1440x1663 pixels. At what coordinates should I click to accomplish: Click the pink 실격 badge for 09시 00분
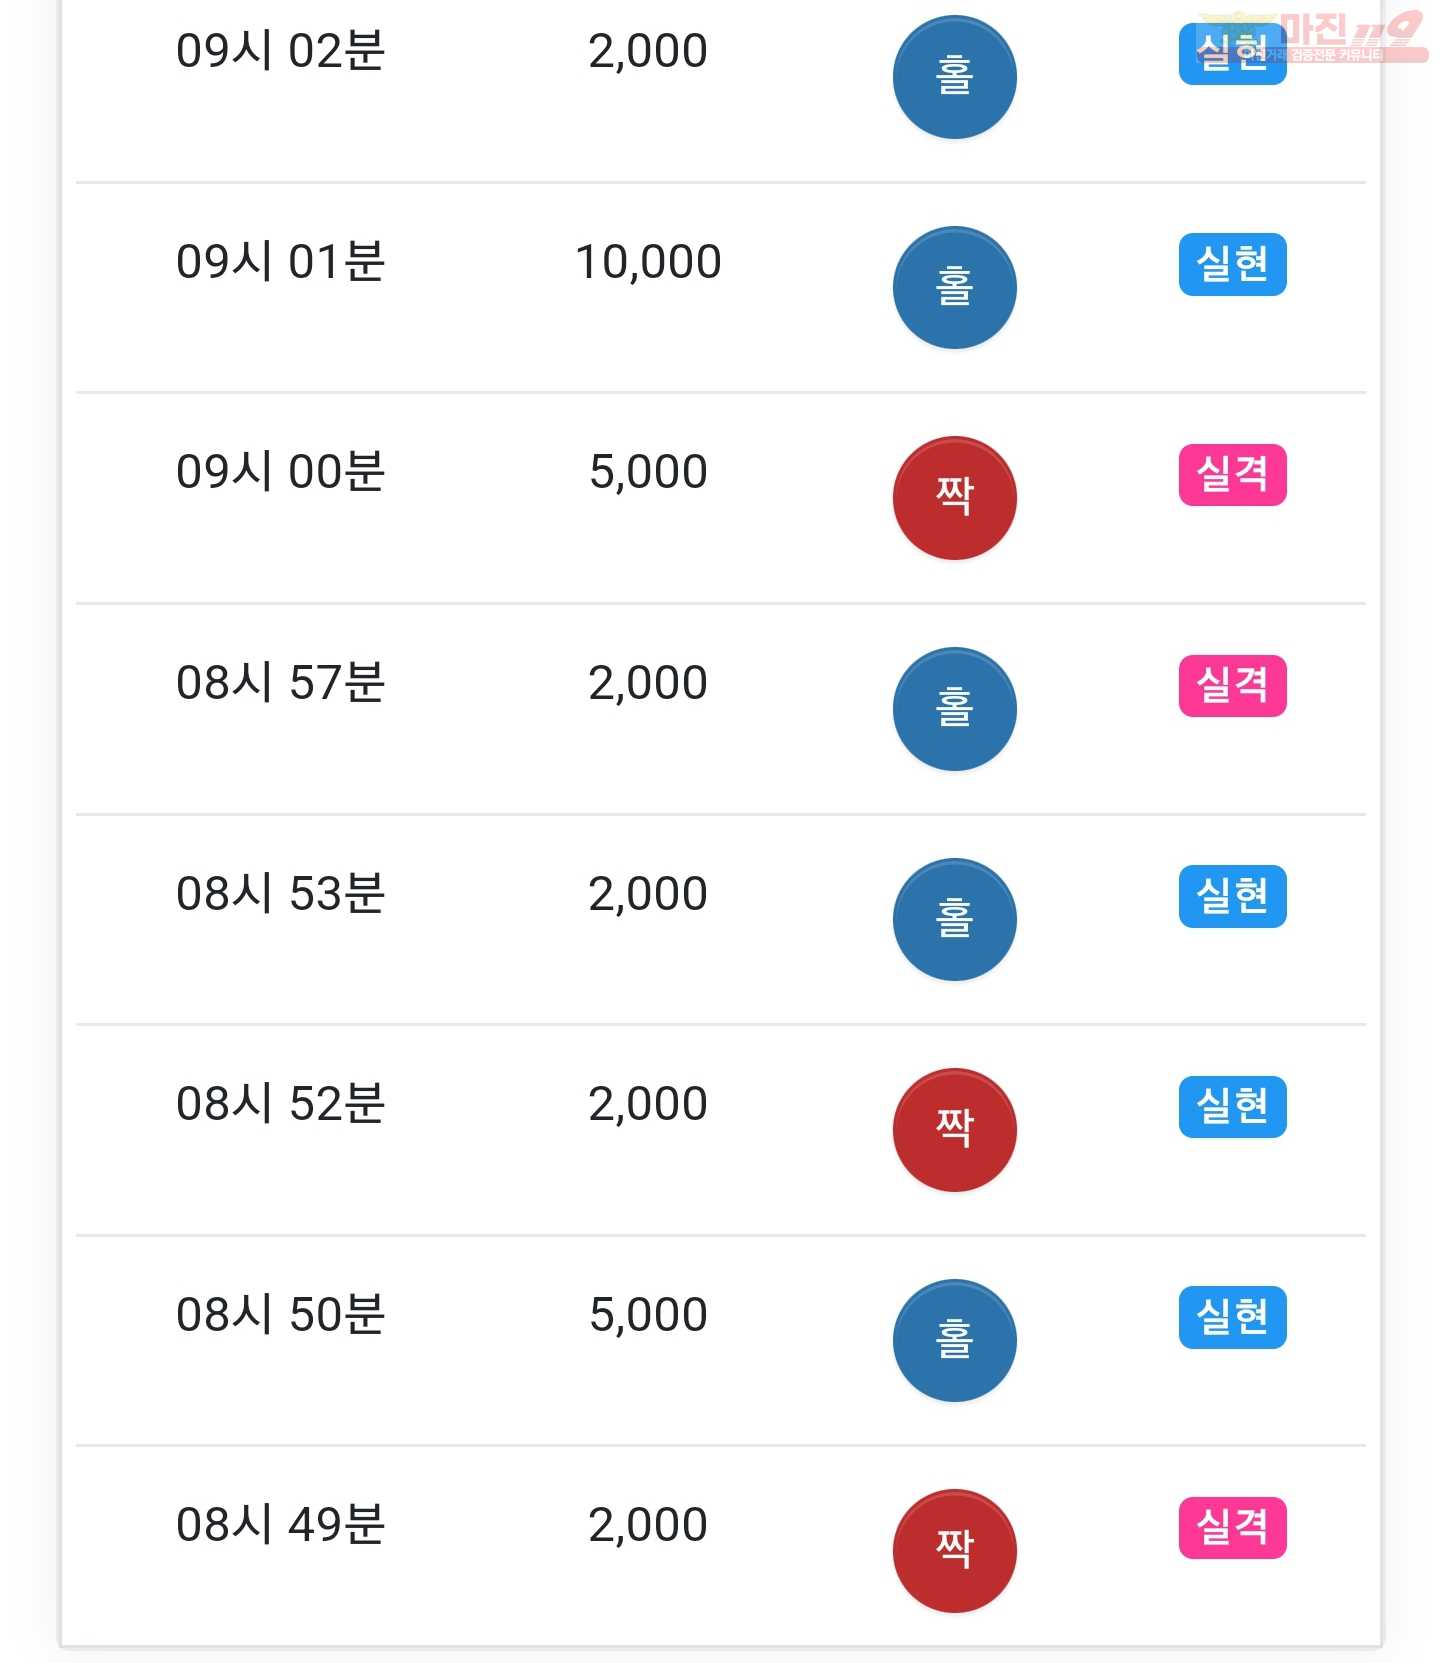click(1232, 475)
